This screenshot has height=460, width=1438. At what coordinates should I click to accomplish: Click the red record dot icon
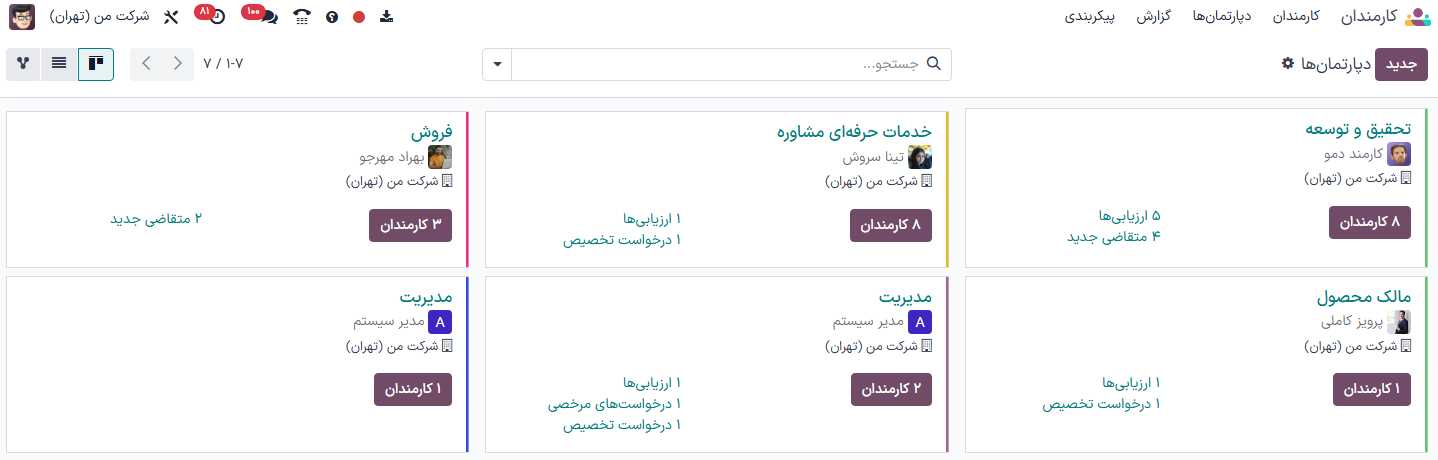(359, 17)
